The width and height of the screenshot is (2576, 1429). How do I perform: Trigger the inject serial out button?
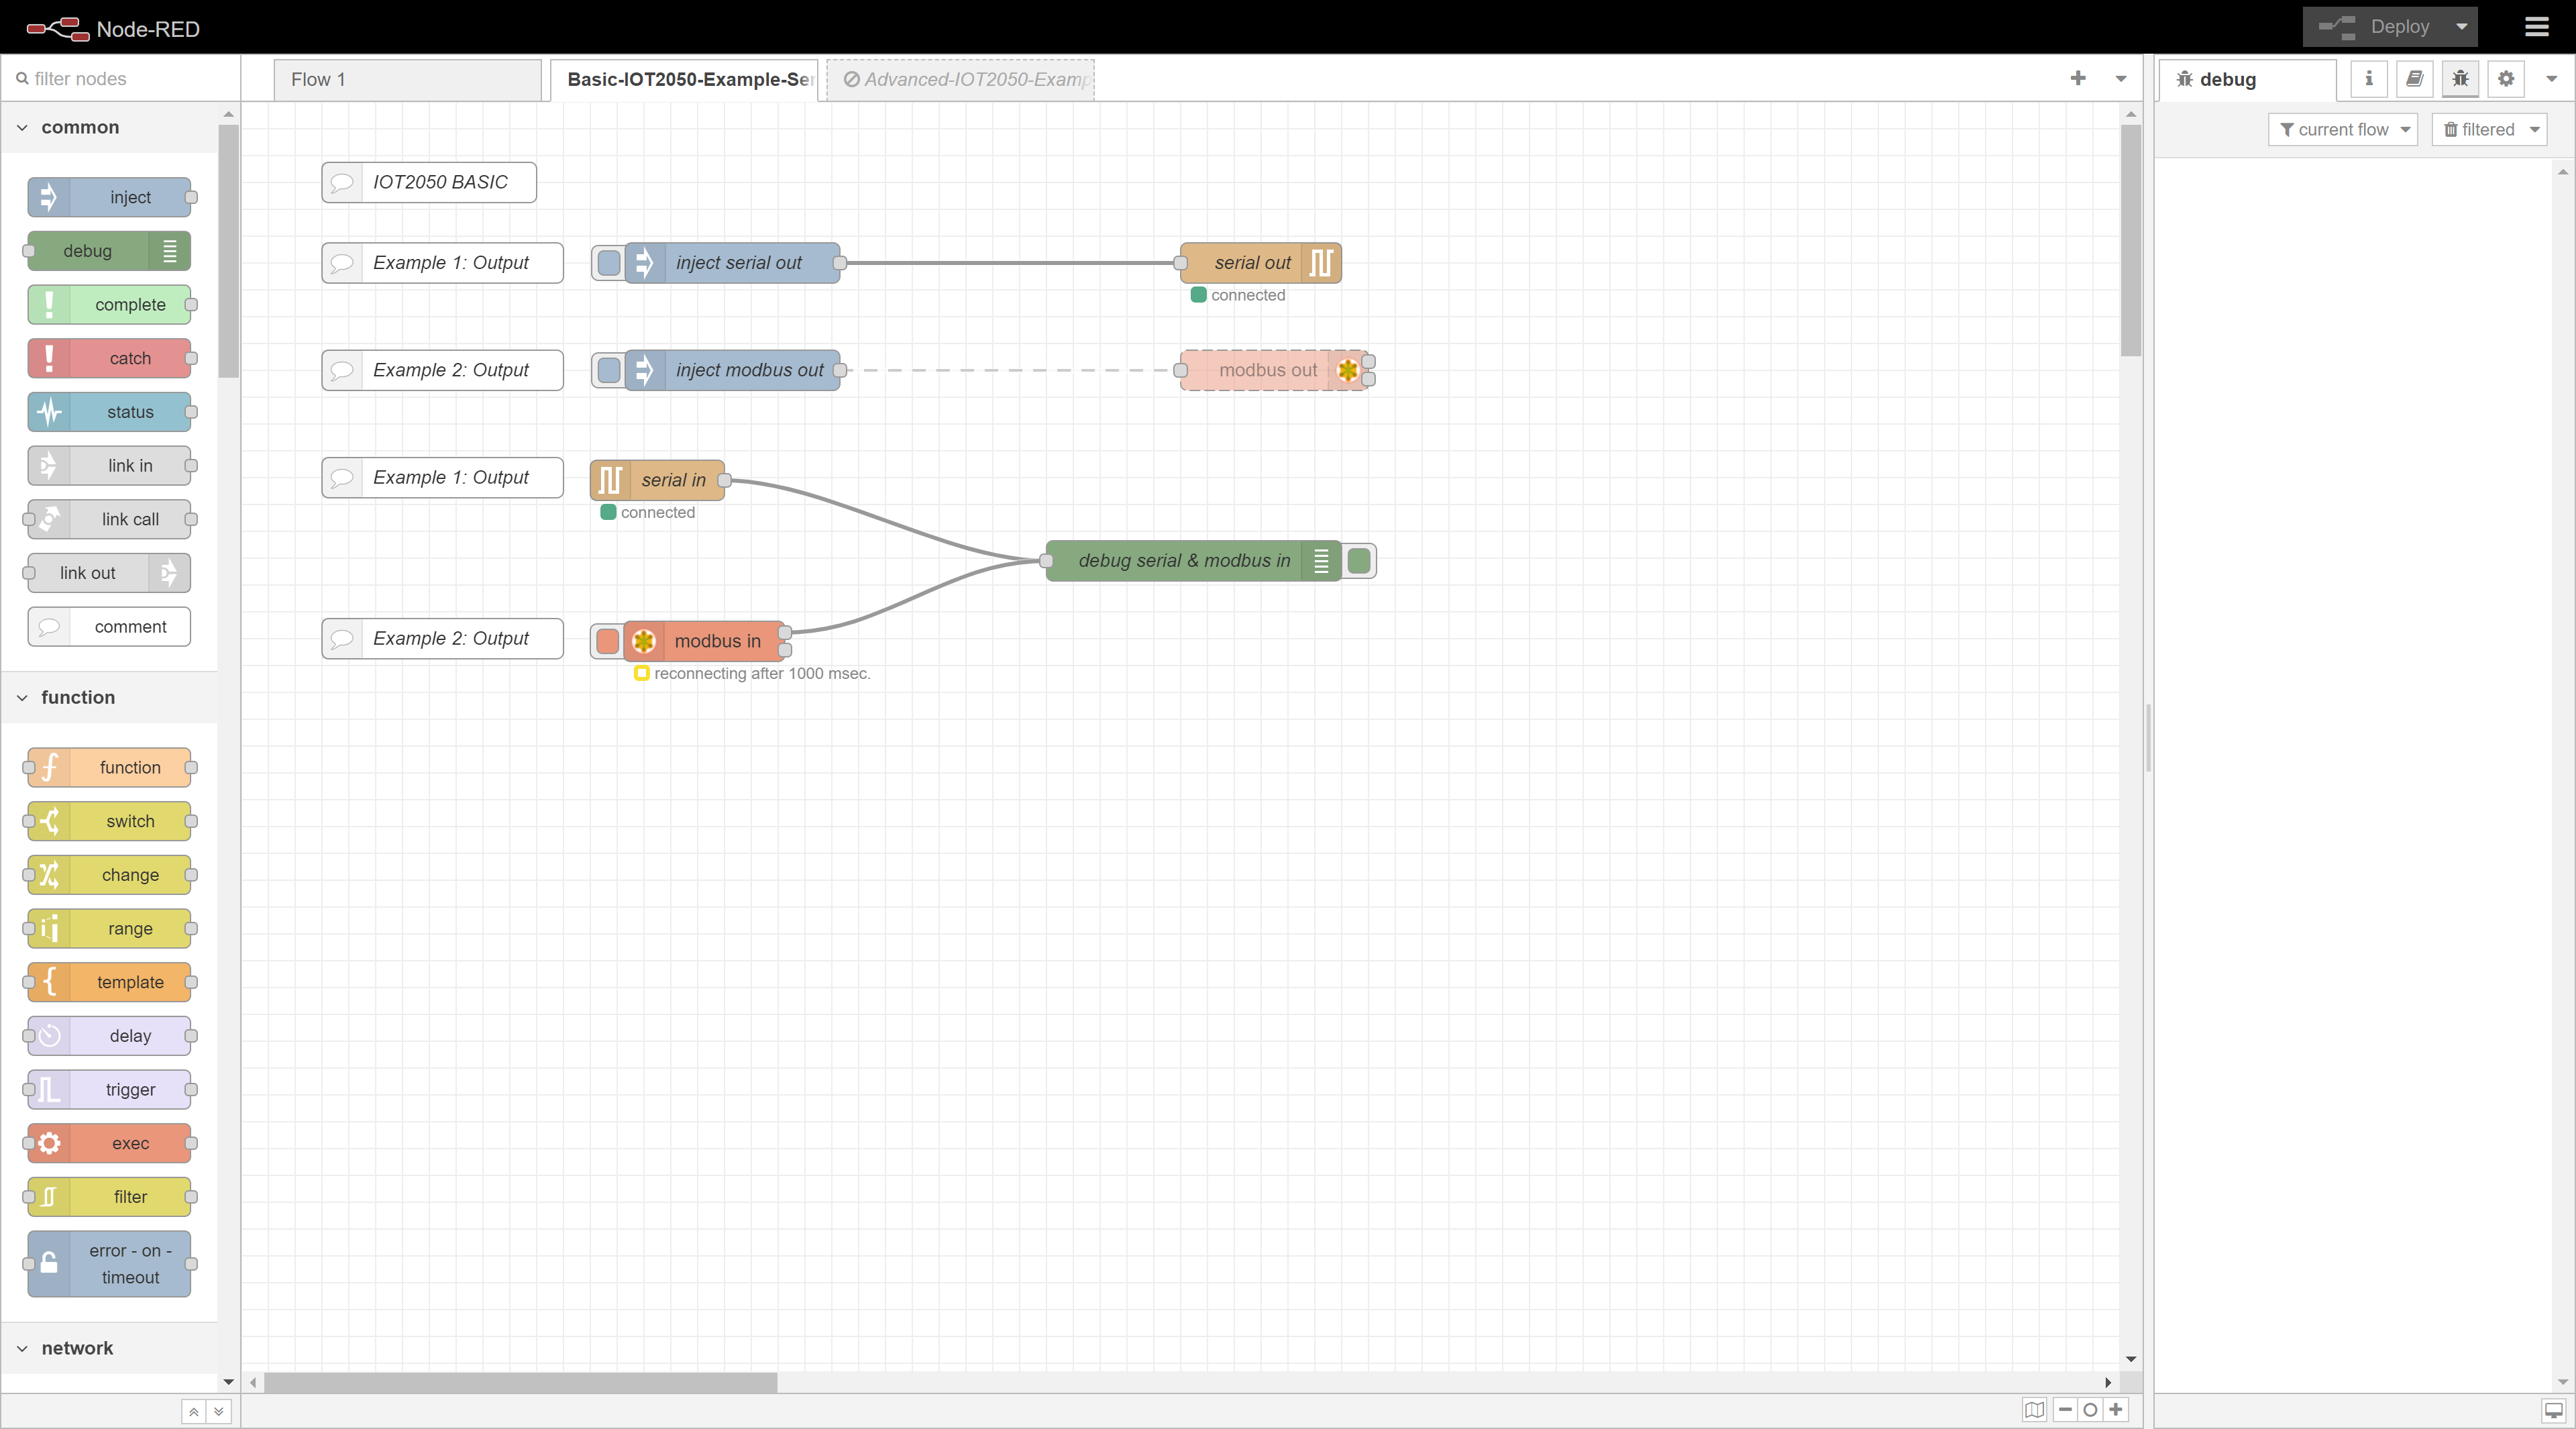[x=608, y=263]
